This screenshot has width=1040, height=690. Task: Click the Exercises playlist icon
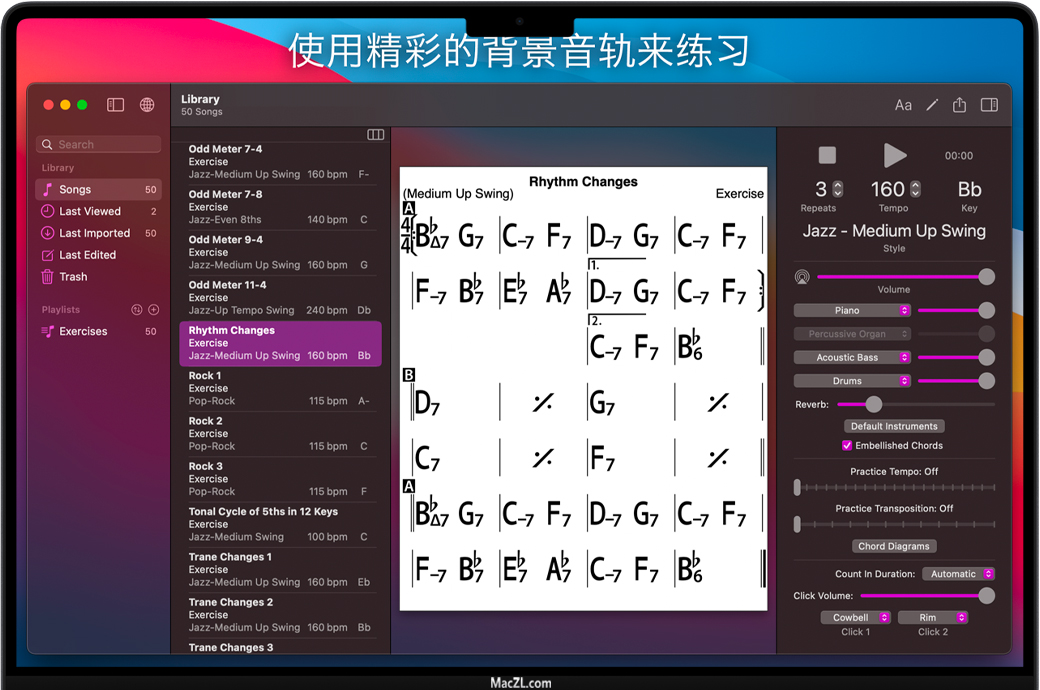tap(47, 331)
